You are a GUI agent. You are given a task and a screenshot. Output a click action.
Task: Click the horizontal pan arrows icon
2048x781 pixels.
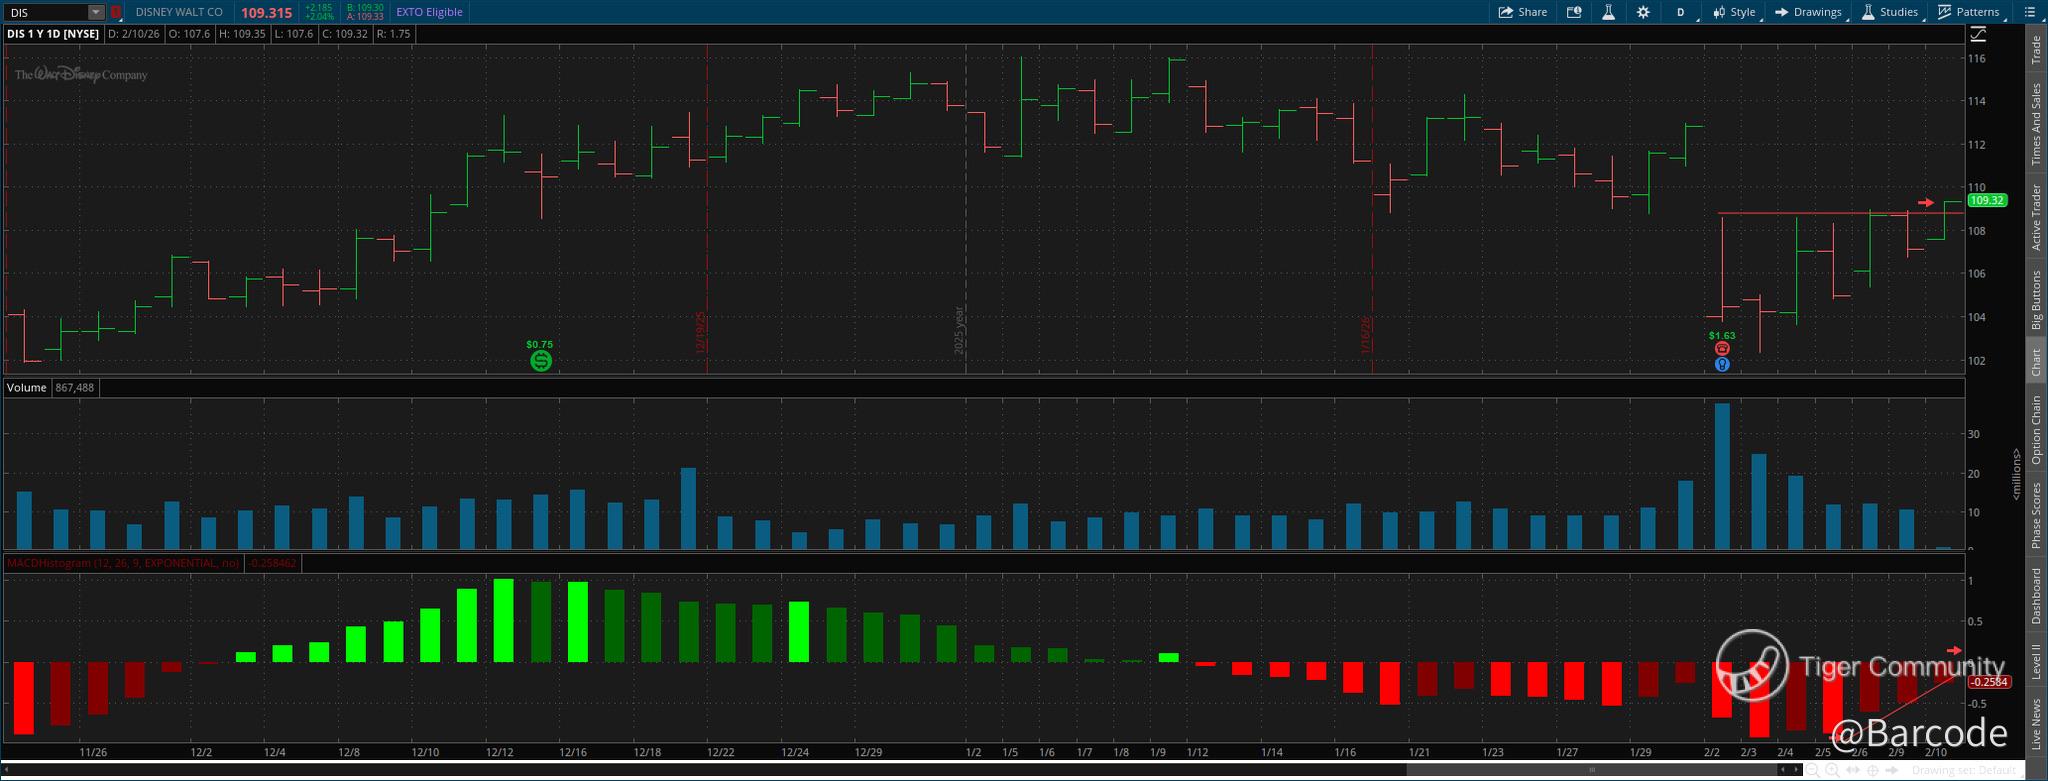point(1854,770)
